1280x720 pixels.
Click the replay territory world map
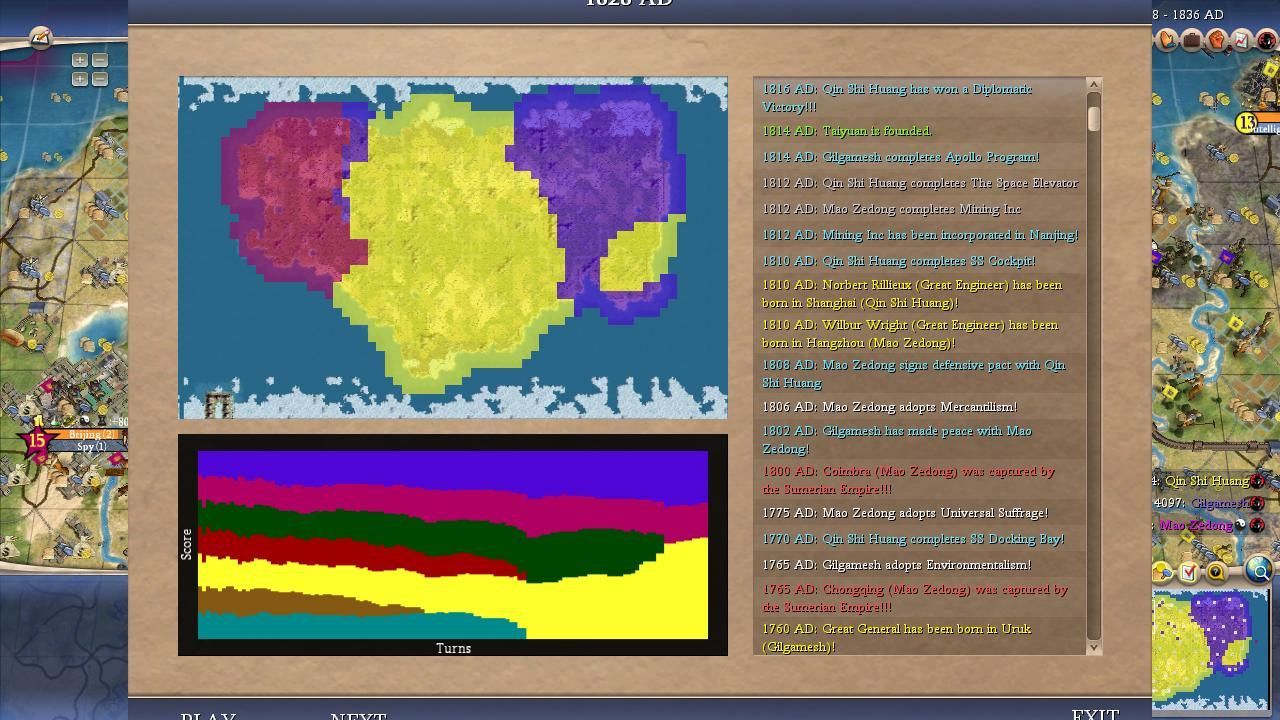pyautogui.click(x=453, y=247)
